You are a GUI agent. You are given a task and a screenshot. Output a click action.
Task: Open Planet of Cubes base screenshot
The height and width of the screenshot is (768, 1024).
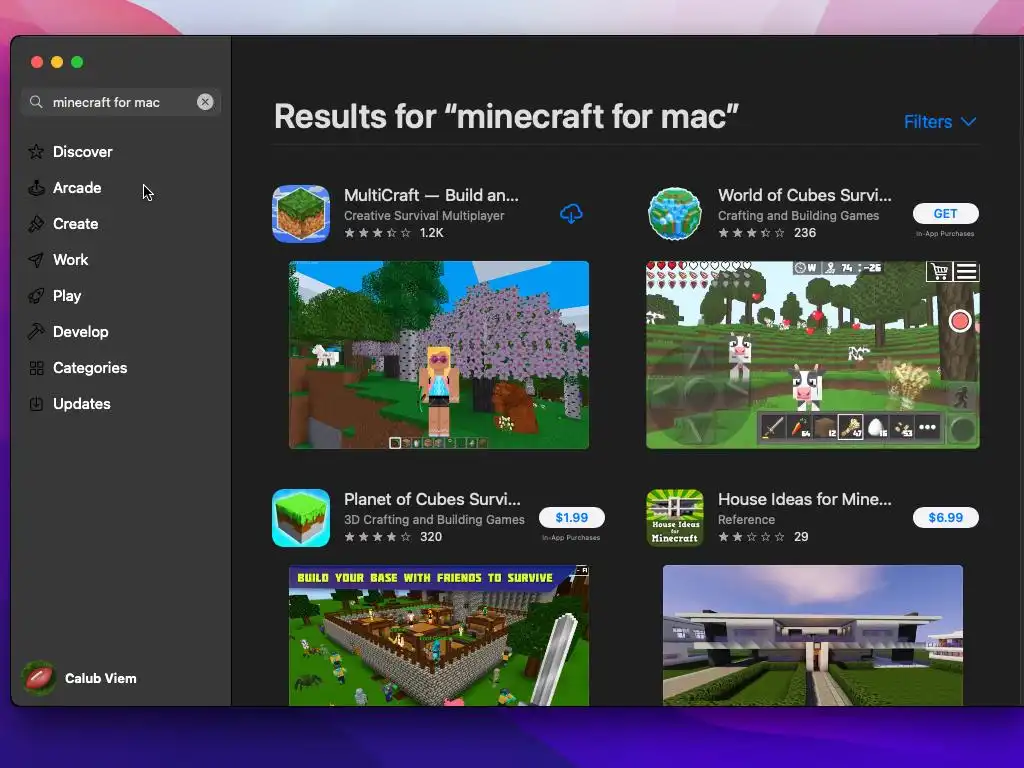439,635
